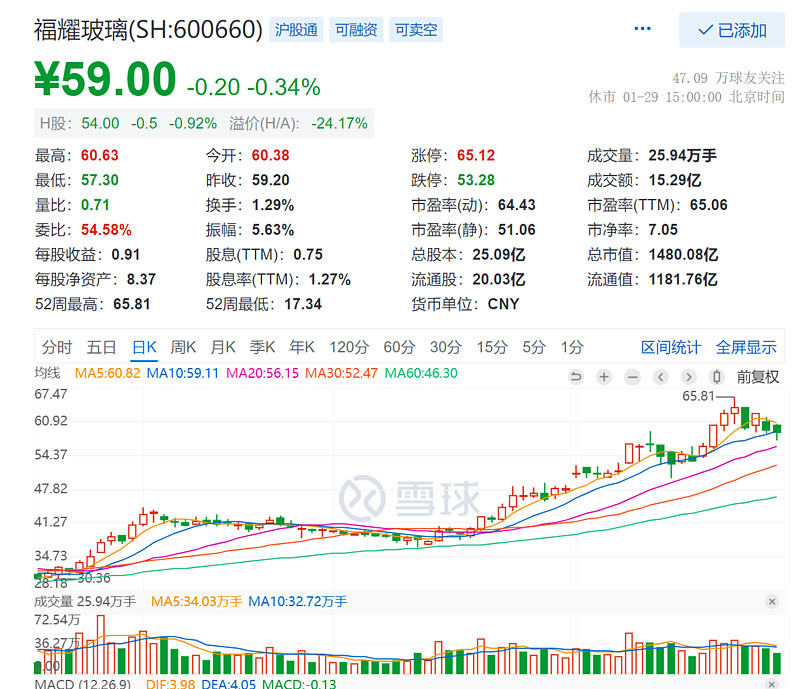Click the MACD (12,26,9) indicator label
This screenshot has width=800, height=689.
(83, 683)
